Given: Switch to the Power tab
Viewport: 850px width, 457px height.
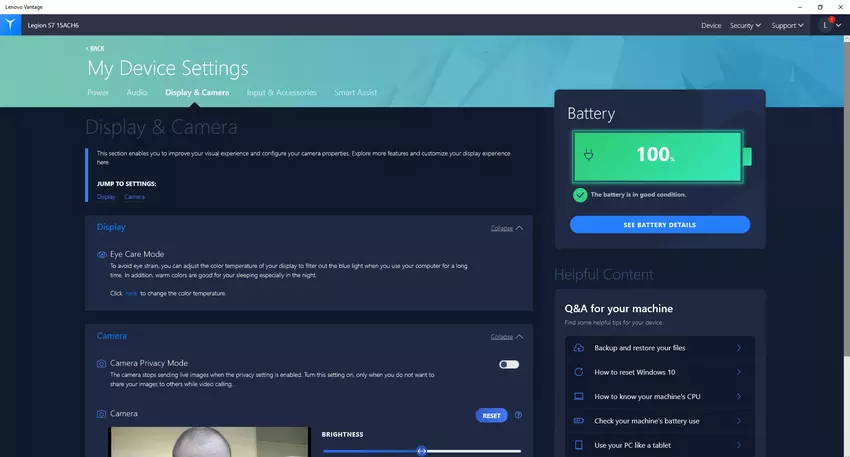Looking at the screenshot, I should click(x=98, y=93).
